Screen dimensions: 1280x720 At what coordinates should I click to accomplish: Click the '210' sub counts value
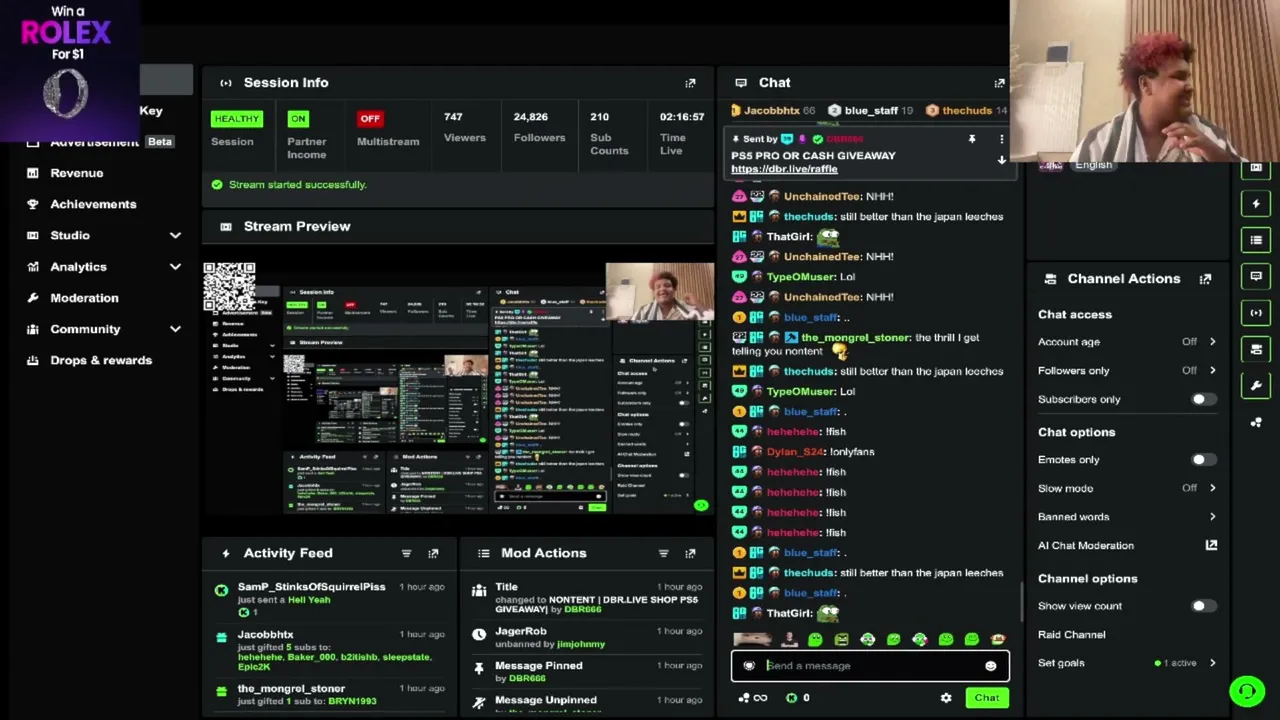click(599, 117)
